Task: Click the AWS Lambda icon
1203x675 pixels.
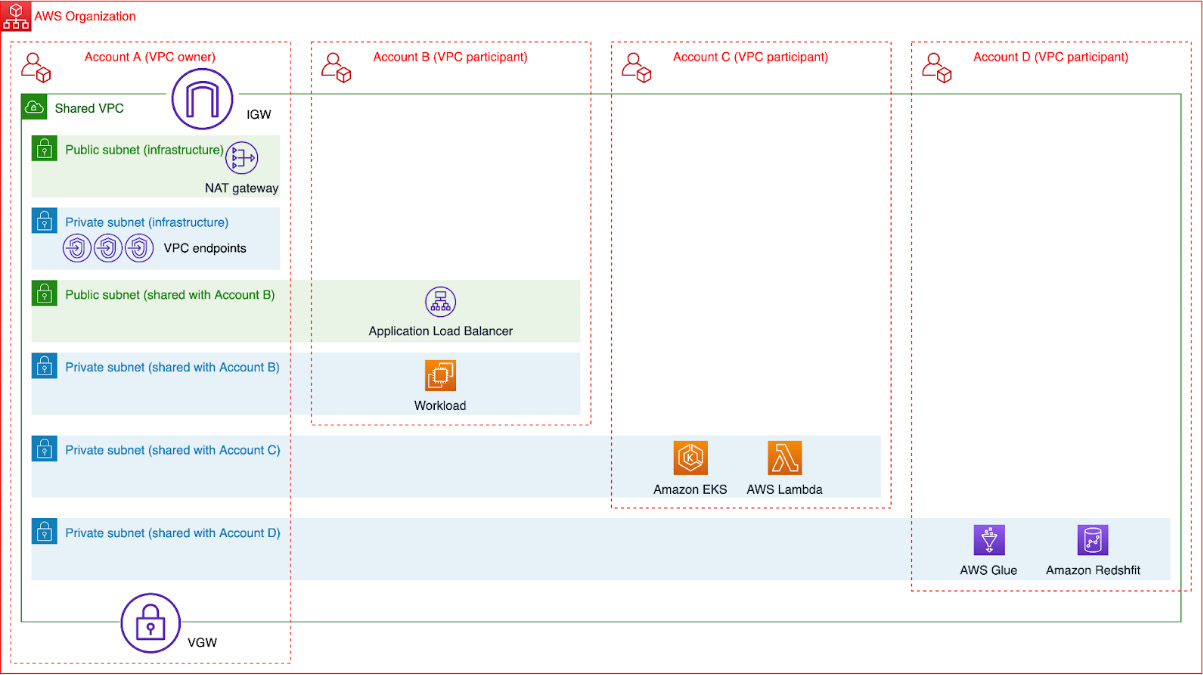Action: point(785,458)
